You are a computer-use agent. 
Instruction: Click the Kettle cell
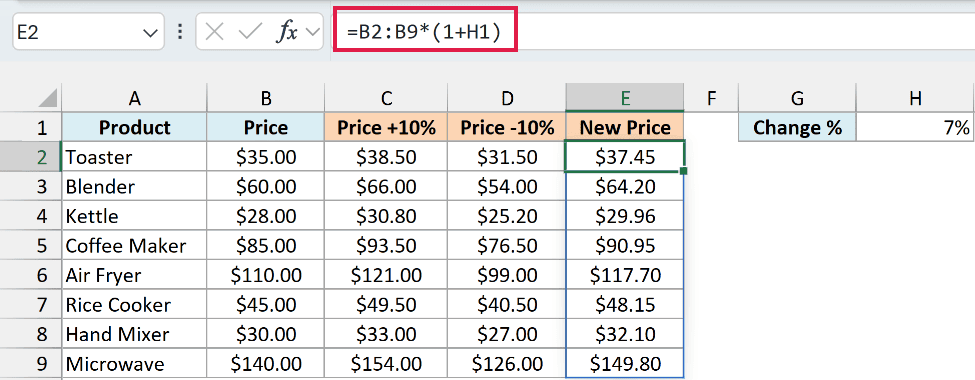coord(134,216)
